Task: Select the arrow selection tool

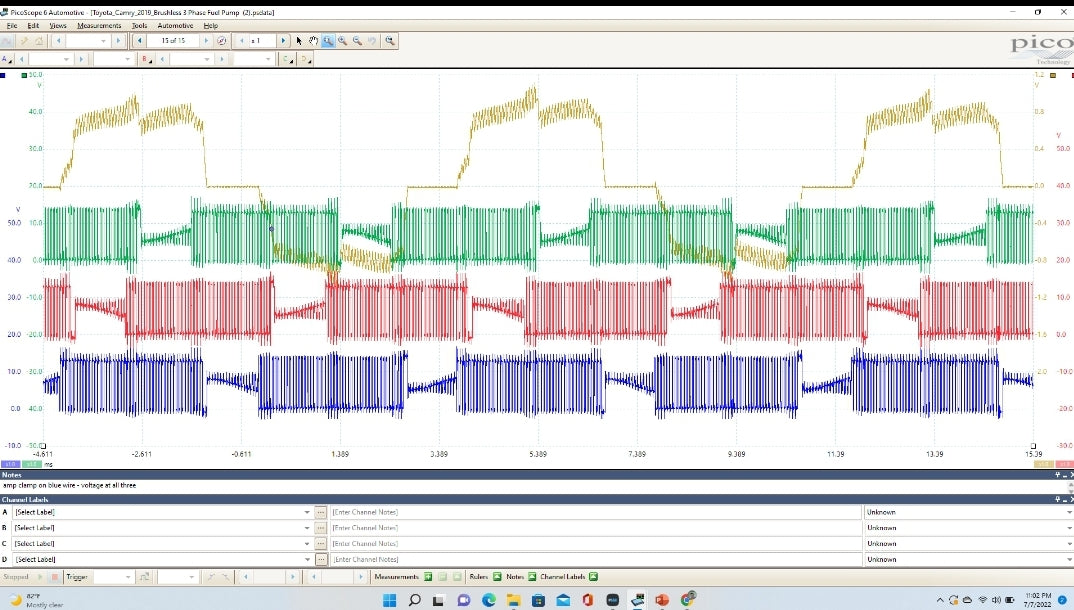Action: coord(299,41)
